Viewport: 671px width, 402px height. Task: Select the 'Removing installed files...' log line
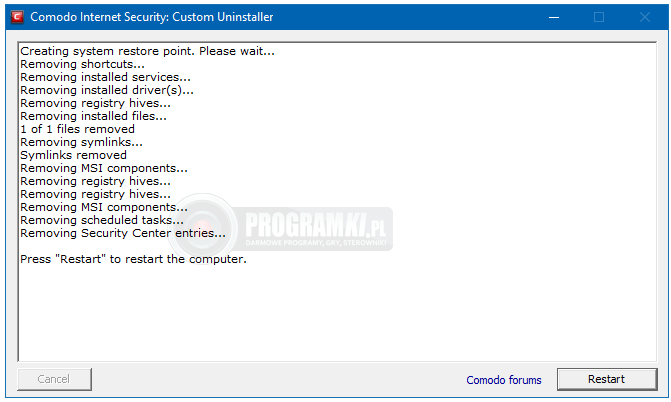pyautogui.click(x=93, y=116)
